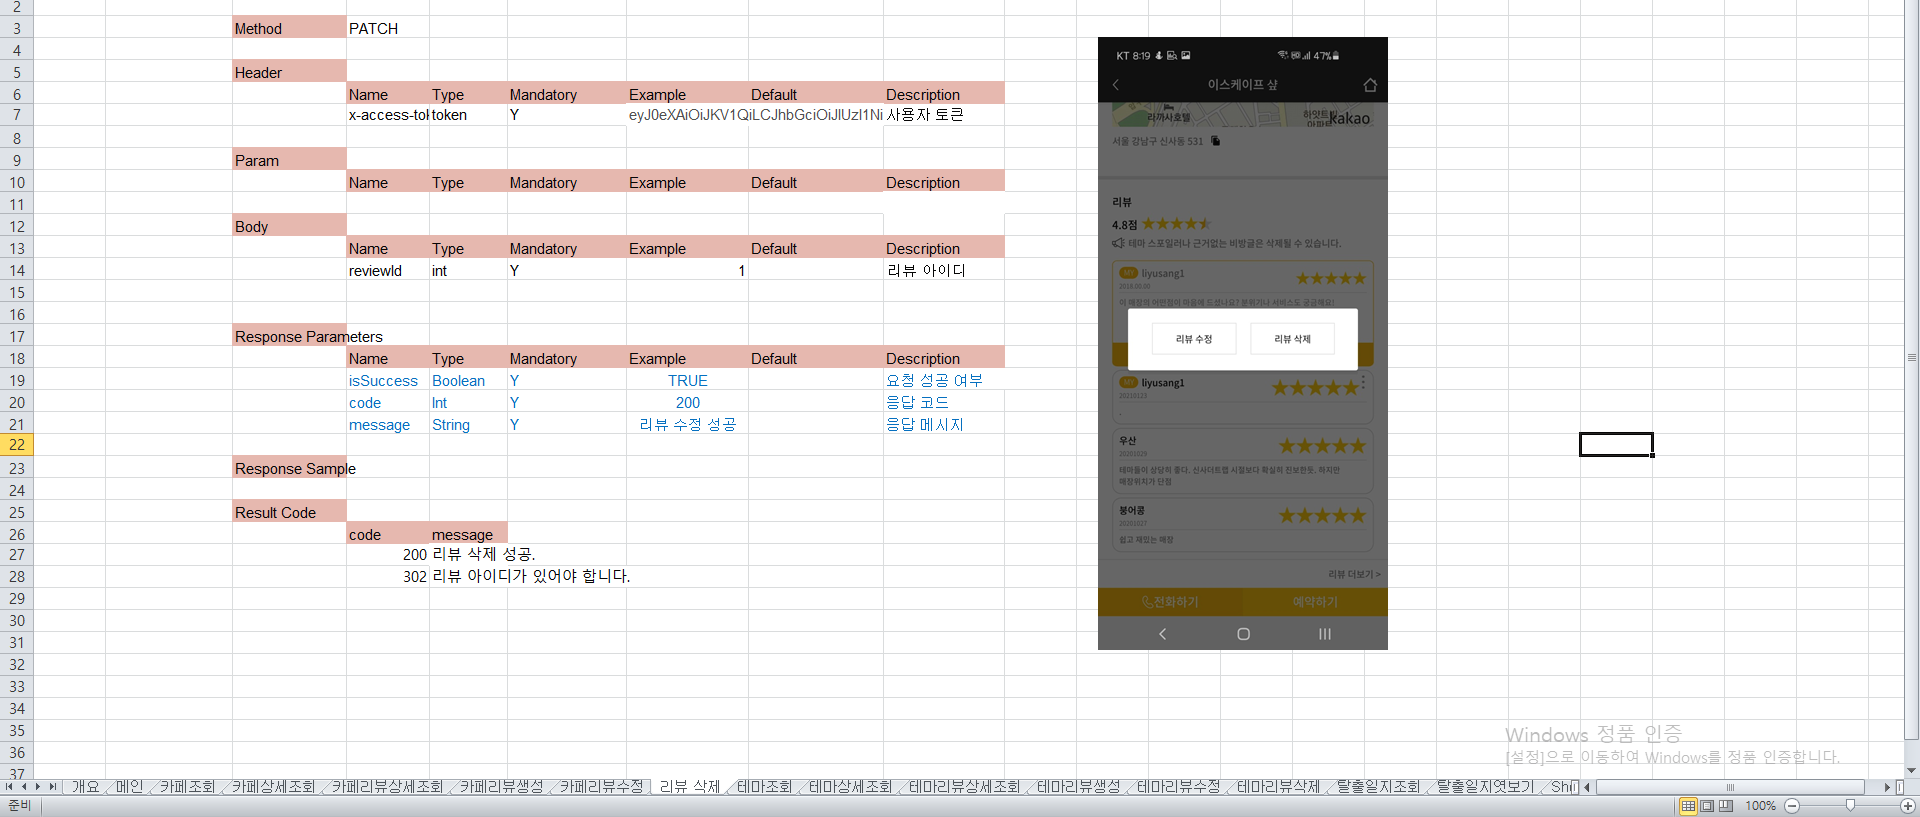This screenshot has width=1920, height=817.
Task: Click the horizontal scrollbar thumb
Action: pos(1730,787)
